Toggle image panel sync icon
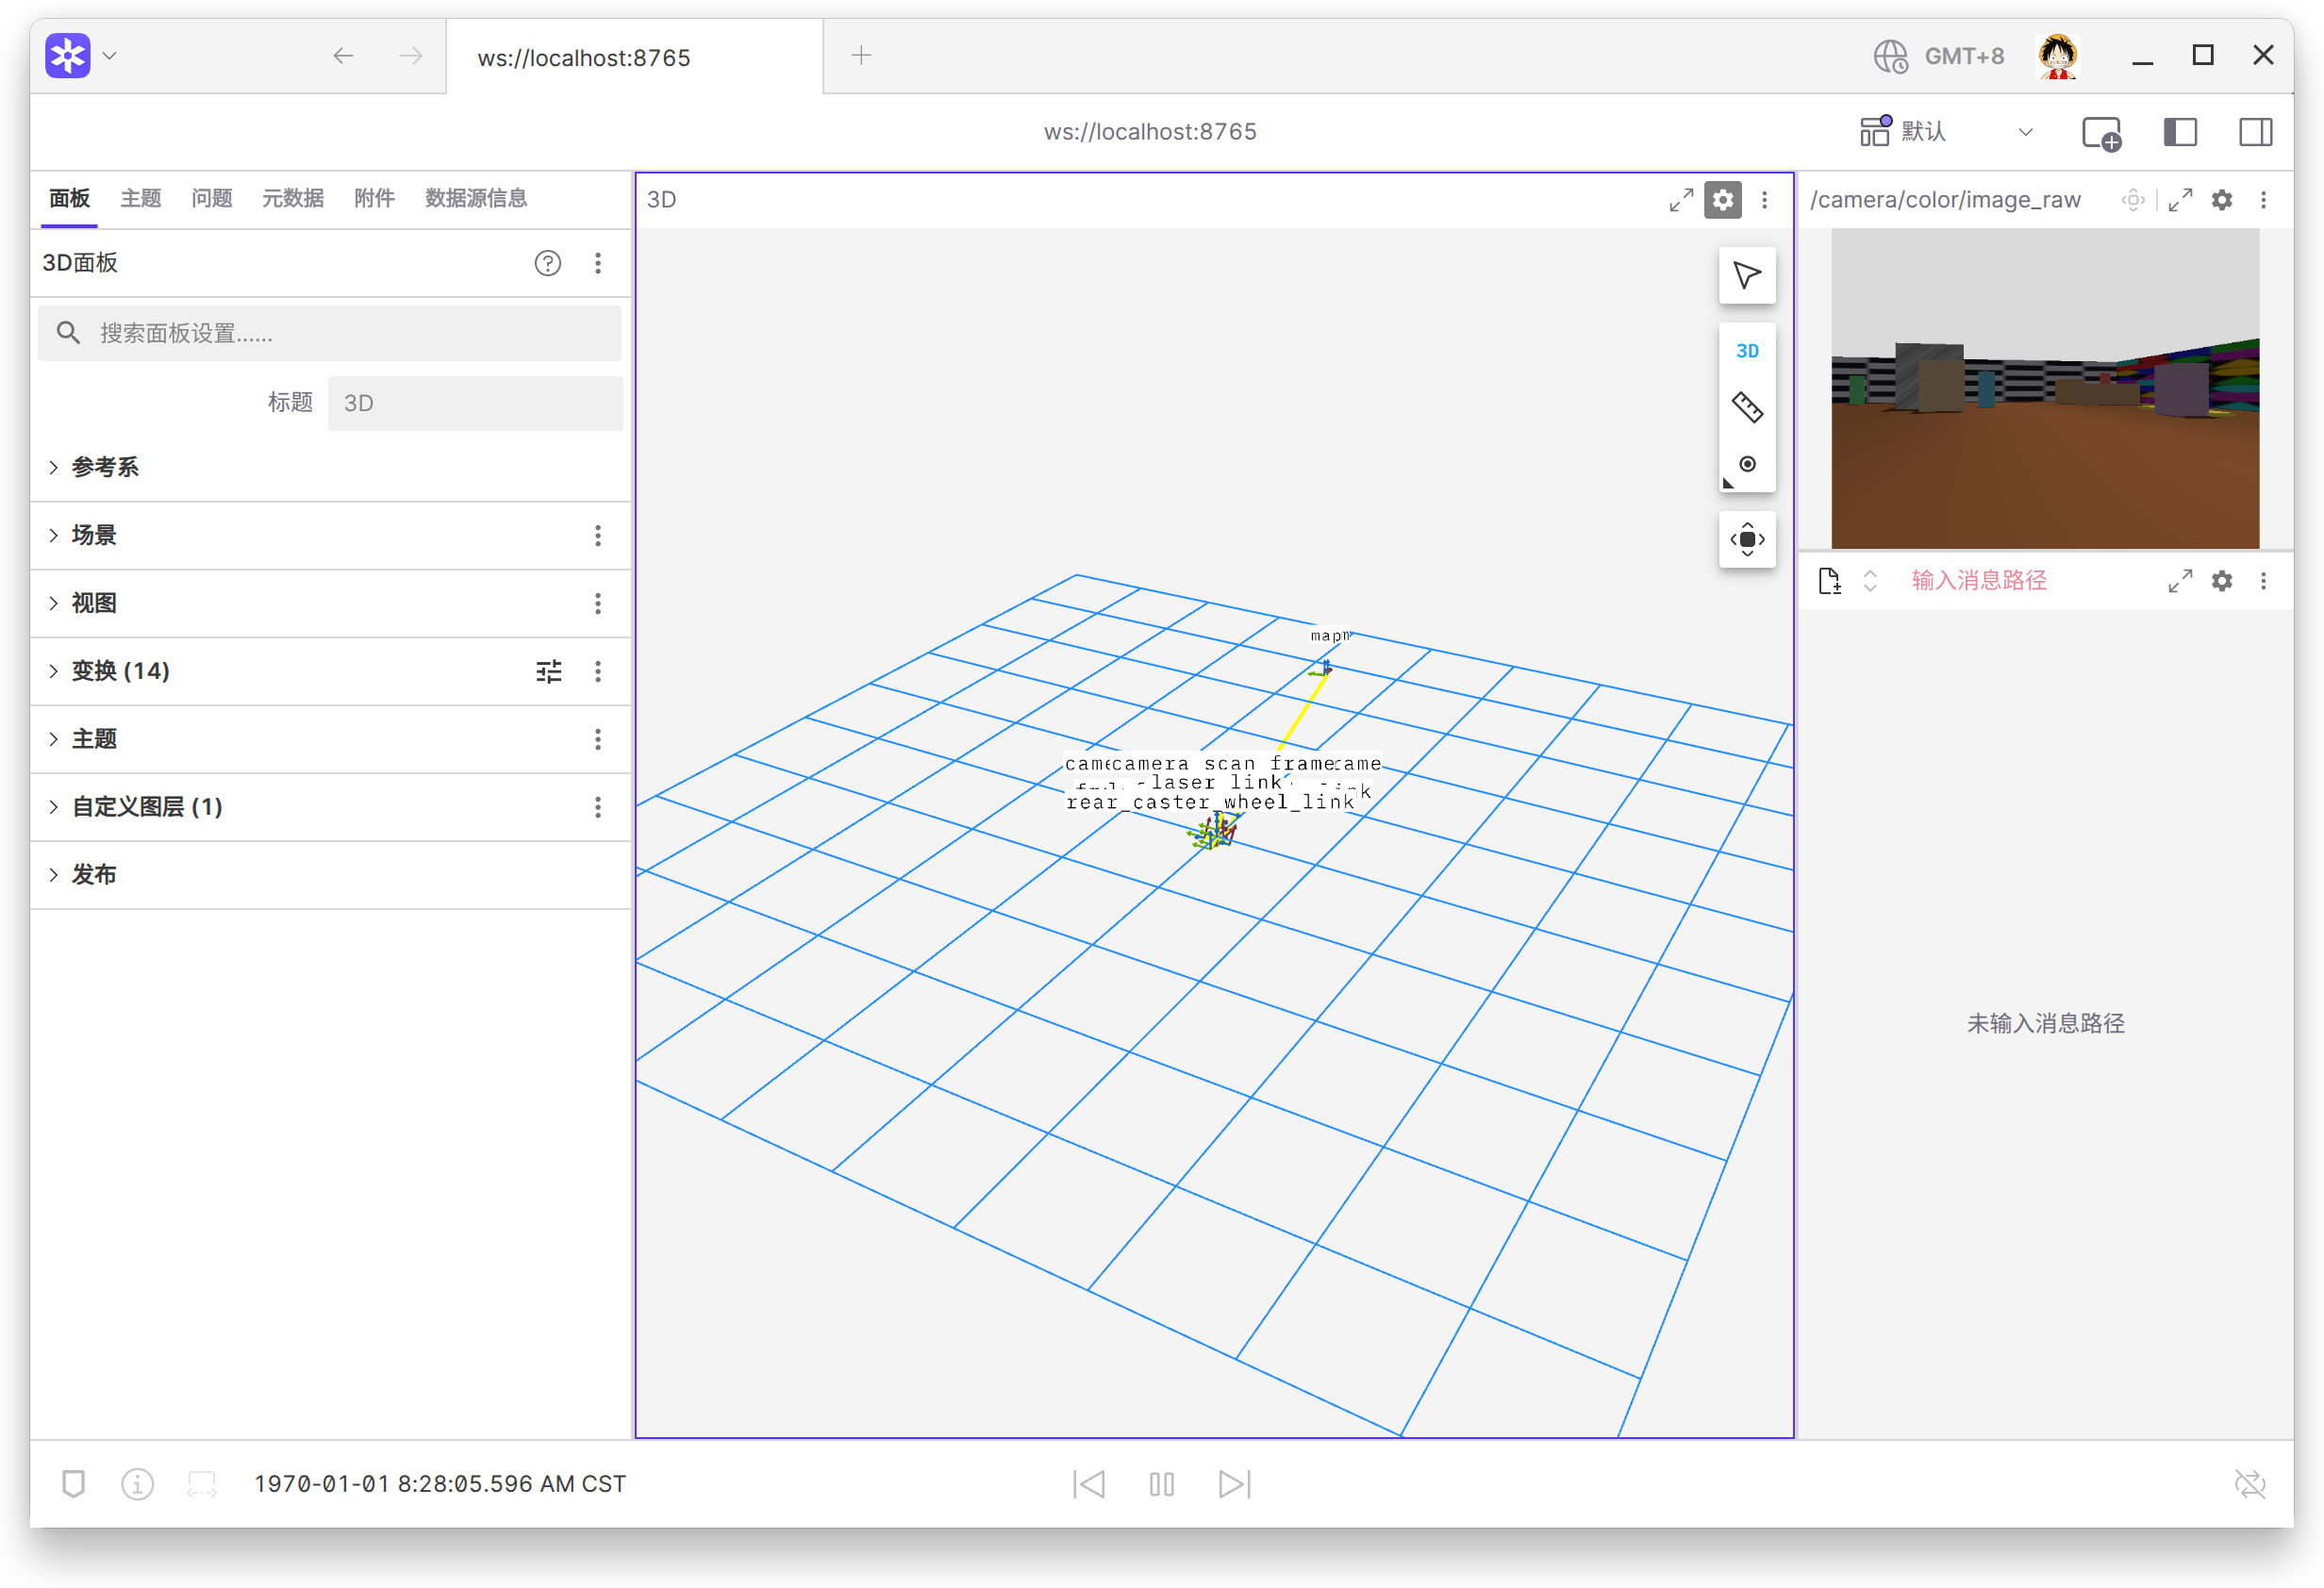This screenshot has height=1588, width=2324. coord(2133,200)
